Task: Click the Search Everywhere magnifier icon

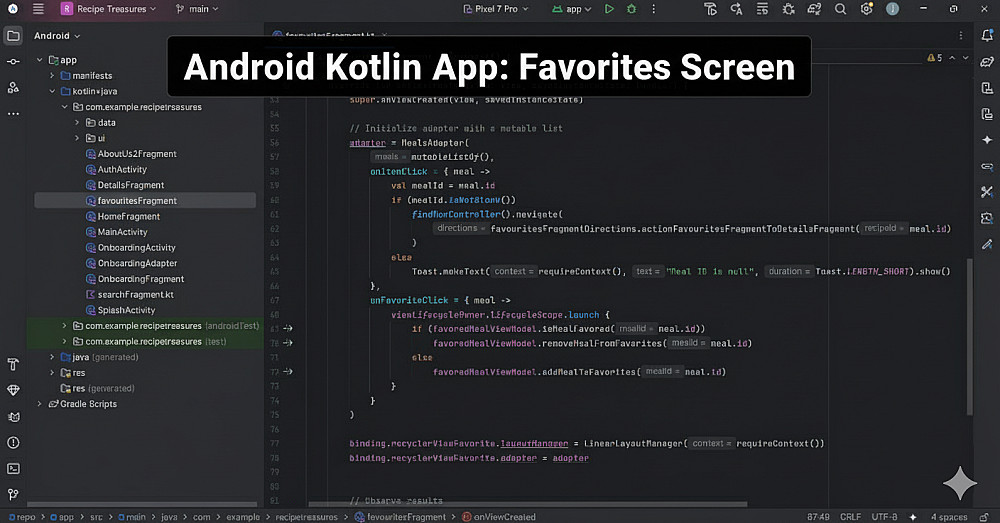Action: tap(841, 9)
